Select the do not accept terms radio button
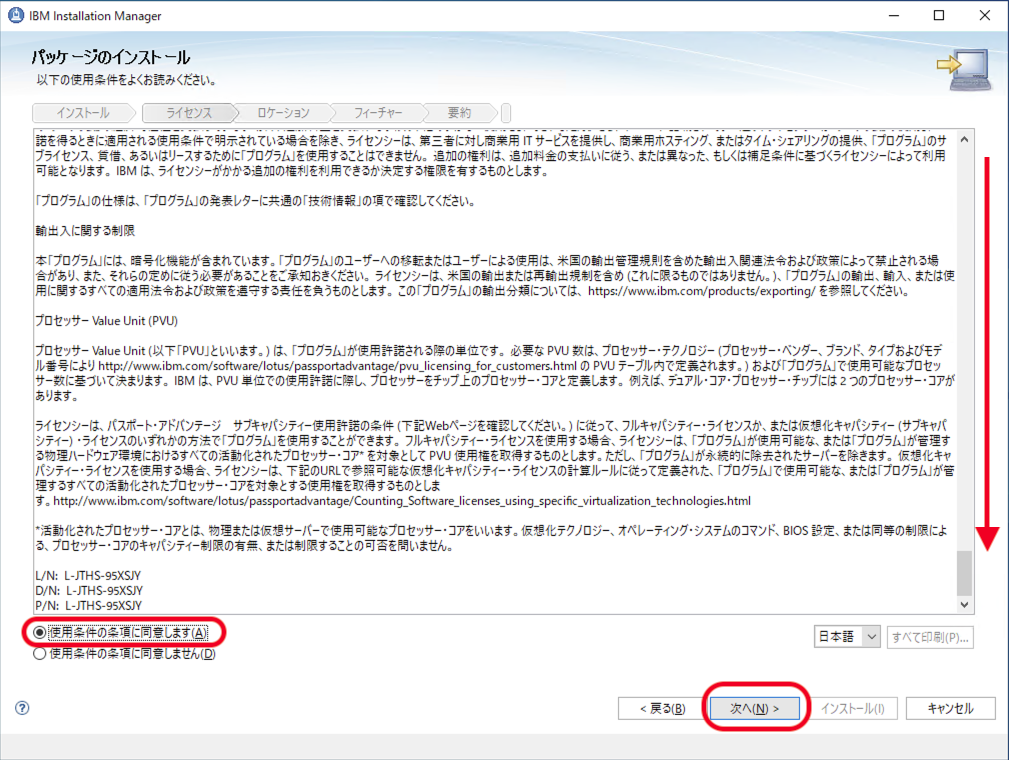This screenshot has height=760, width=1009. [40, 654]
